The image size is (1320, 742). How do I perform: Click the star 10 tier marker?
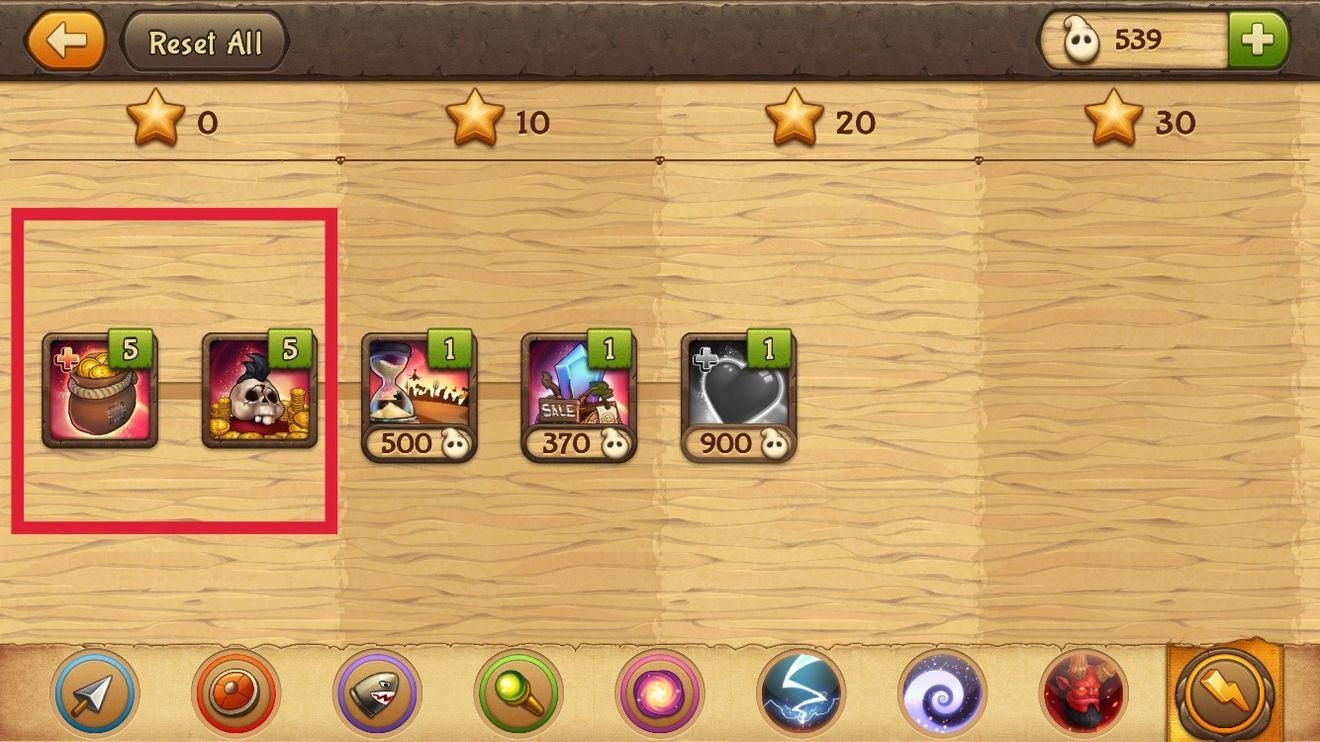point(498,120)
